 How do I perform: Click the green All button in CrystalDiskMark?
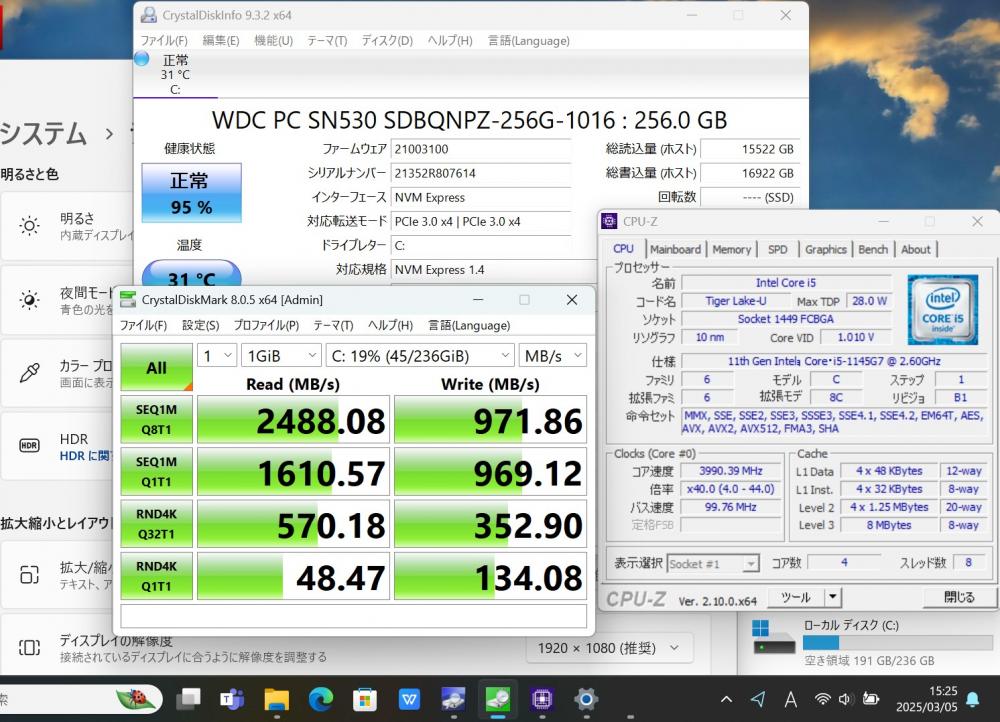pos(156,367)
